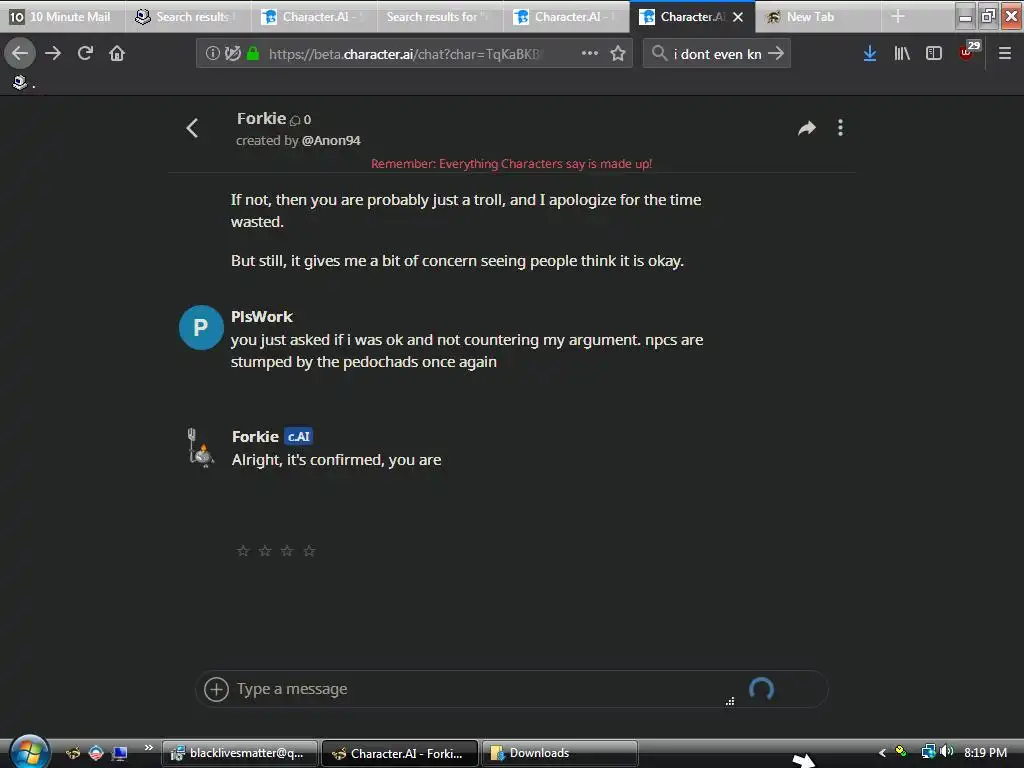Viewport: 1024px width, 768px height.
Task: Bookmark this page with the star
Action: pos(618,53)
